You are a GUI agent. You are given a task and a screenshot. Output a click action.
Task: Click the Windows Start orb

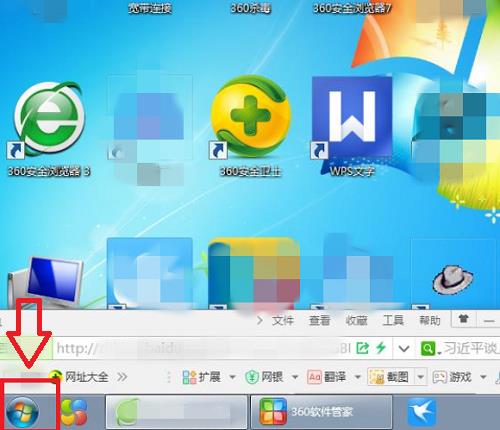click(23, 412)
